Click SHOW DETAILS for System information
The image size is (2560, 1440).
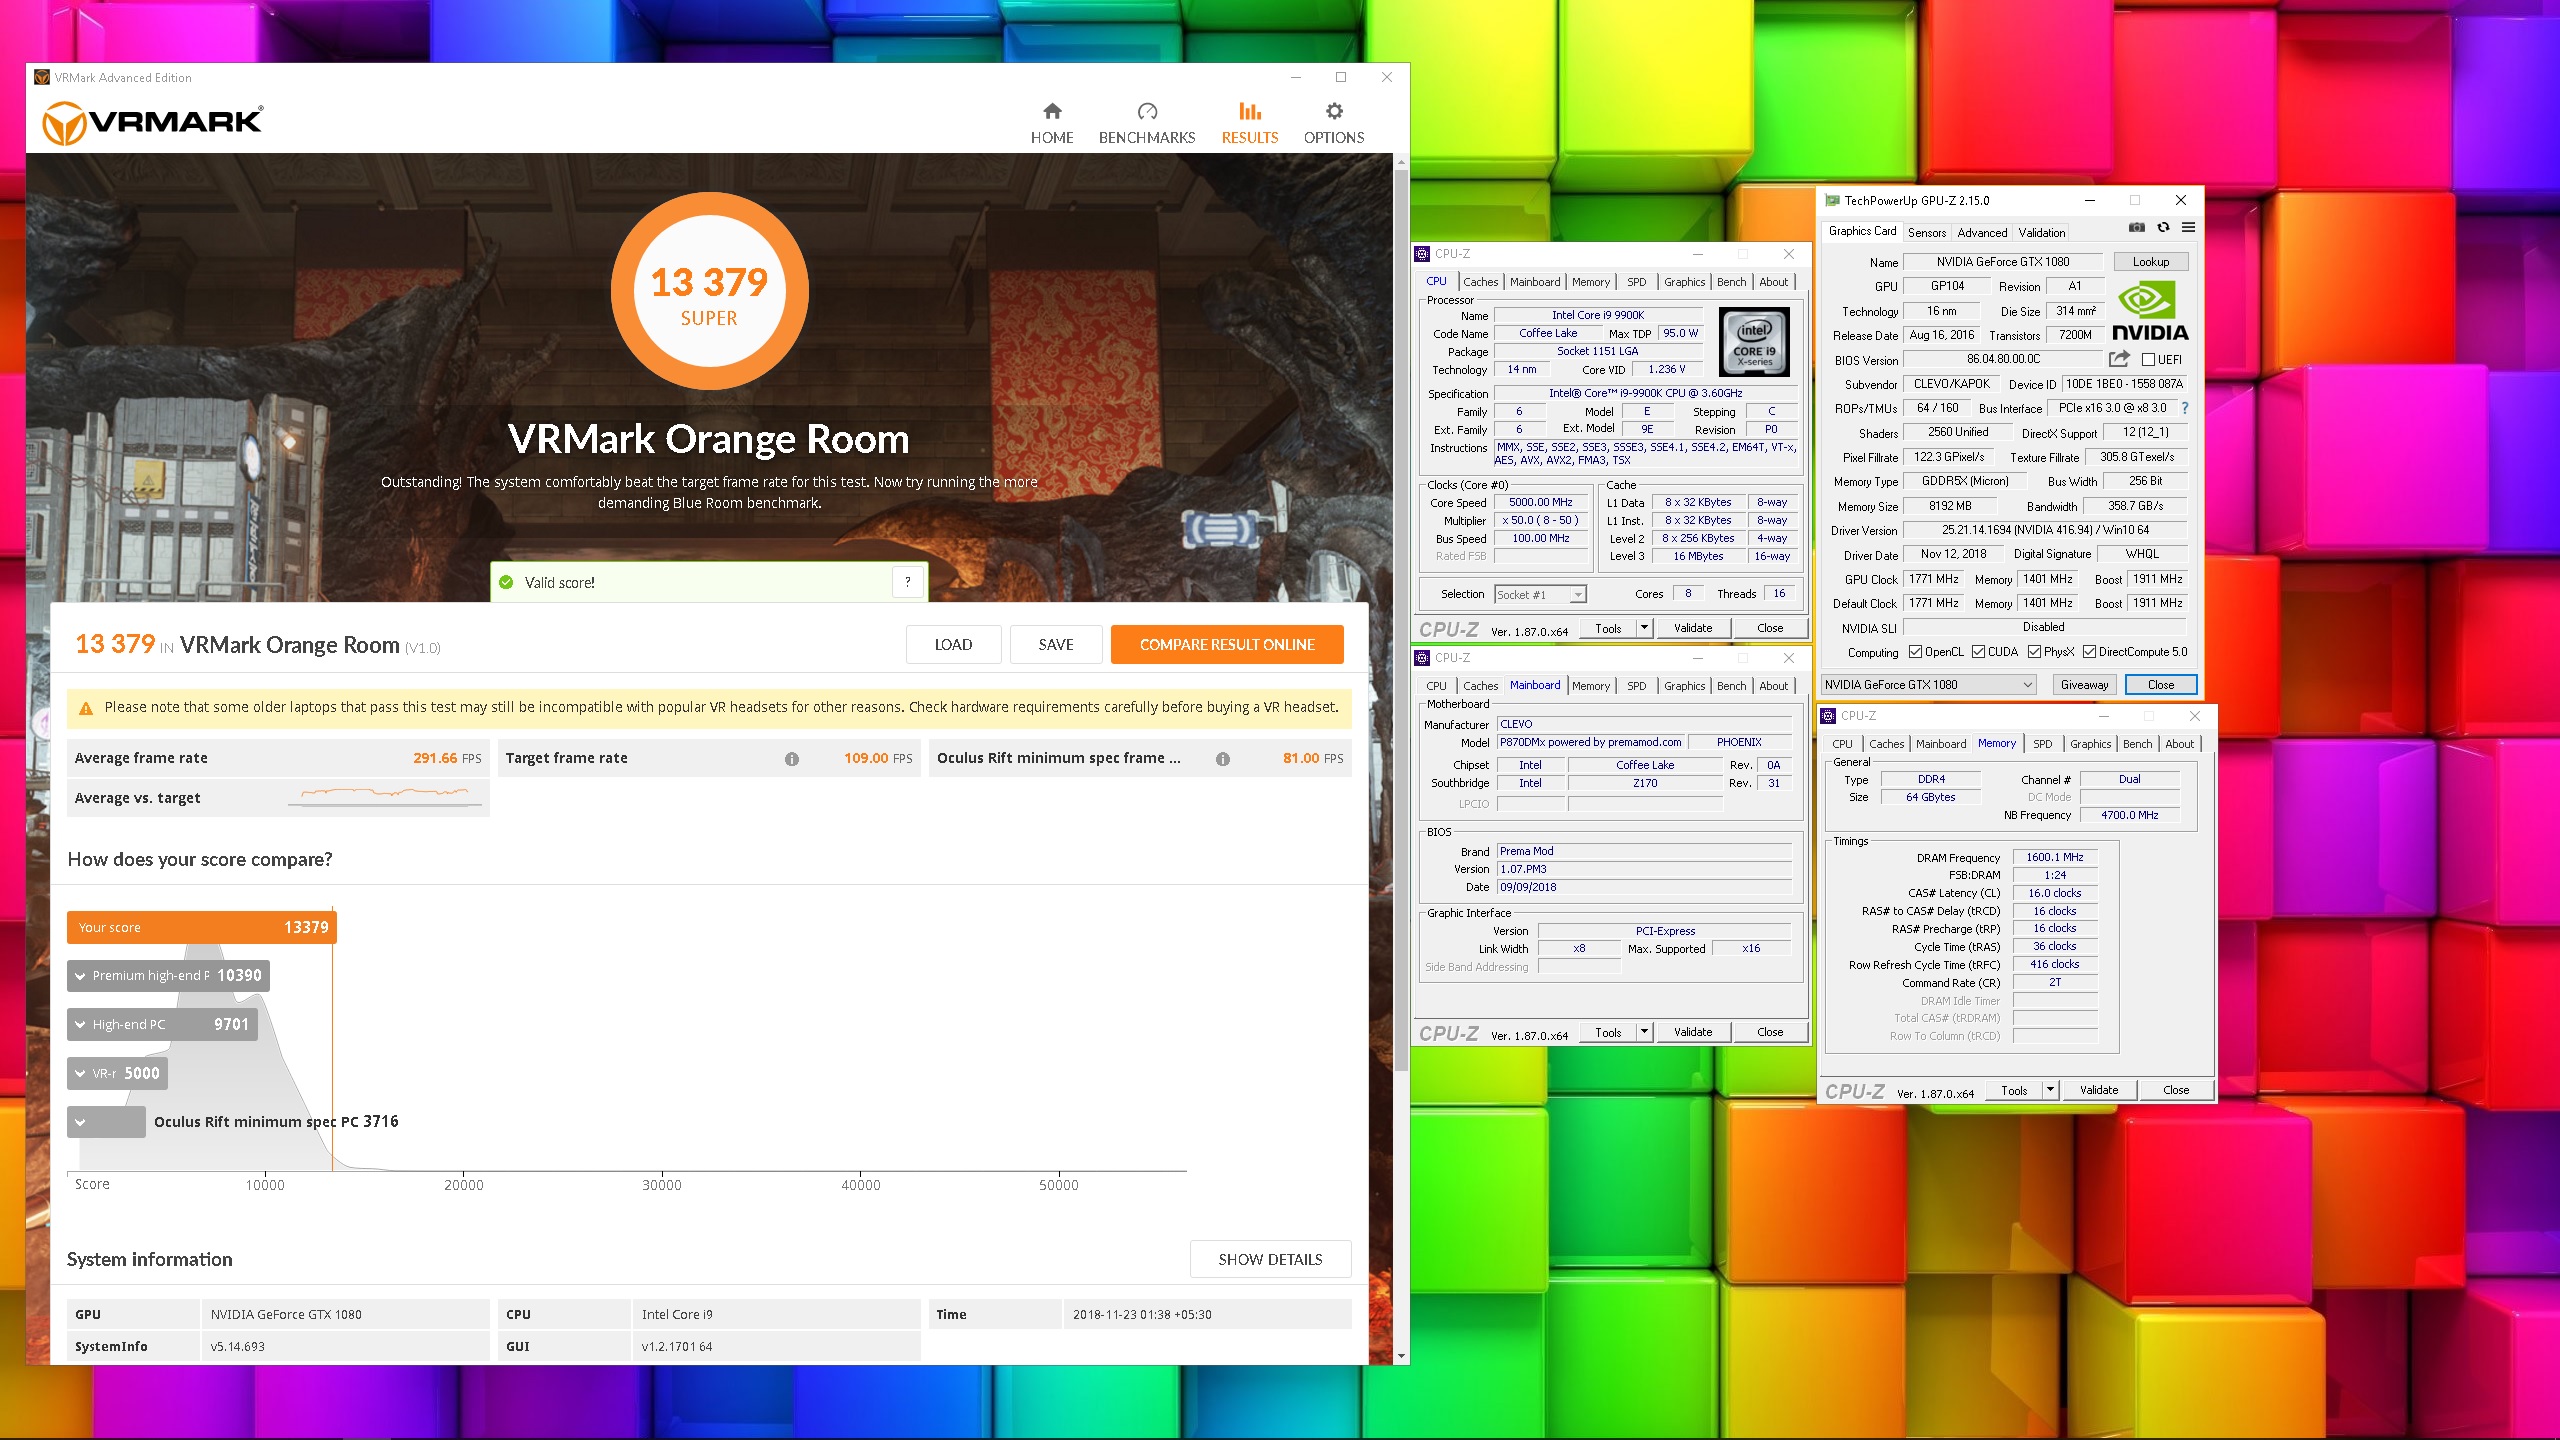click(1270, 1260)
